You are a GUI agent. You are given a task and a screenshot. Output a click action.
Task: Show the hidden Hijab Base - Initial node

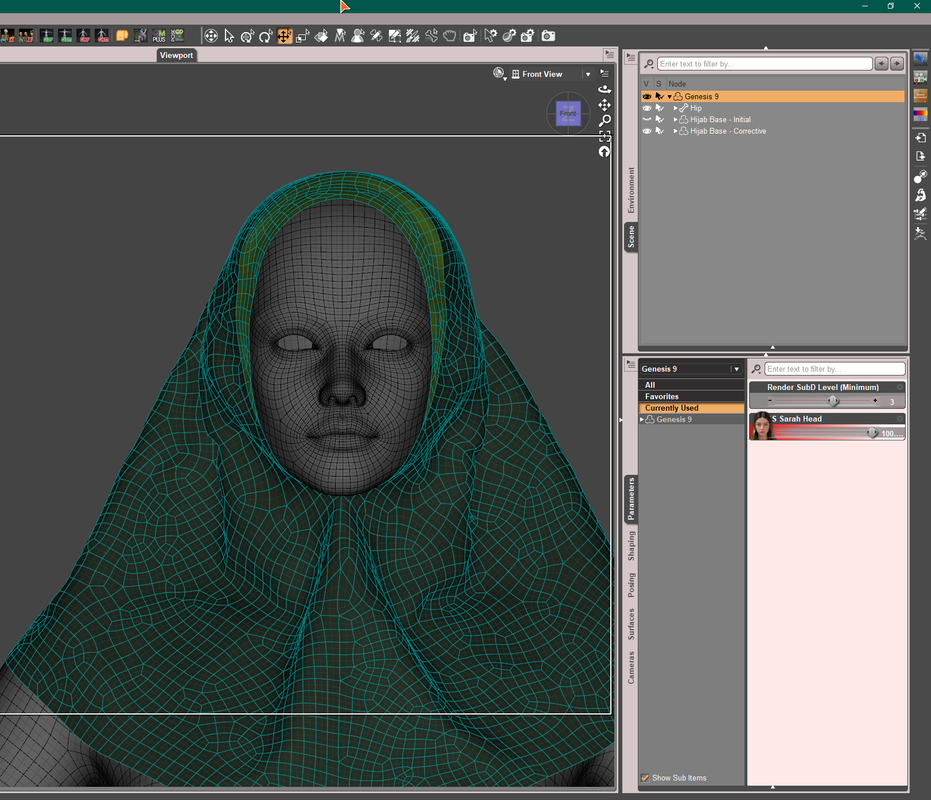647,120
